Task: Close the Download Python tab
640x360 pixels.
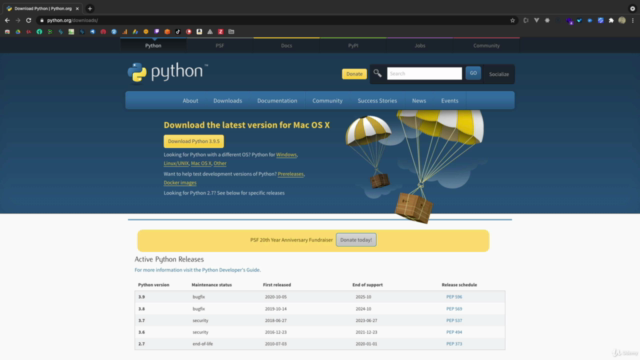Action: 77,9
